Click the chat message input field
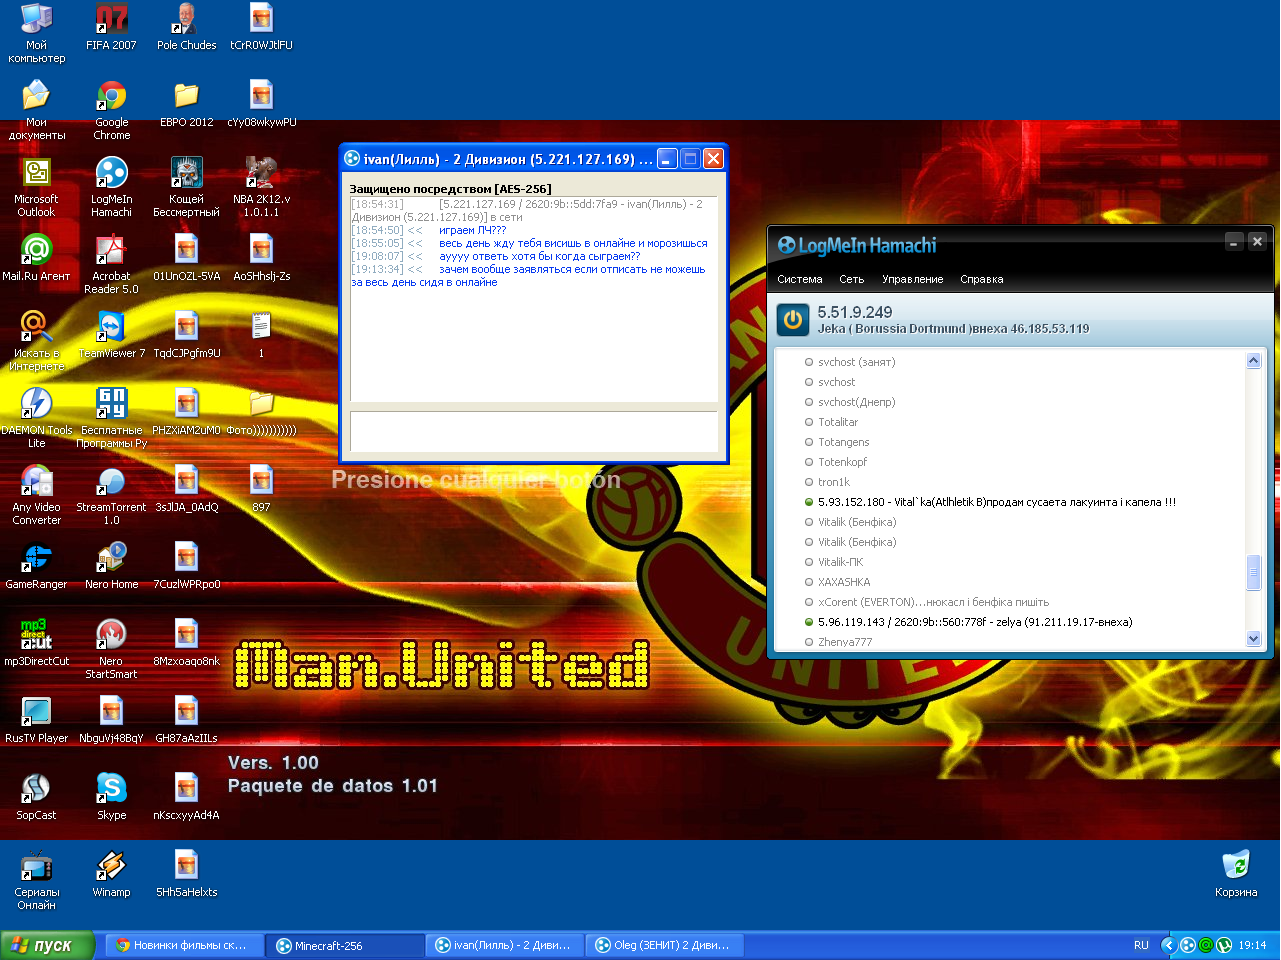 tap(534, 432)
